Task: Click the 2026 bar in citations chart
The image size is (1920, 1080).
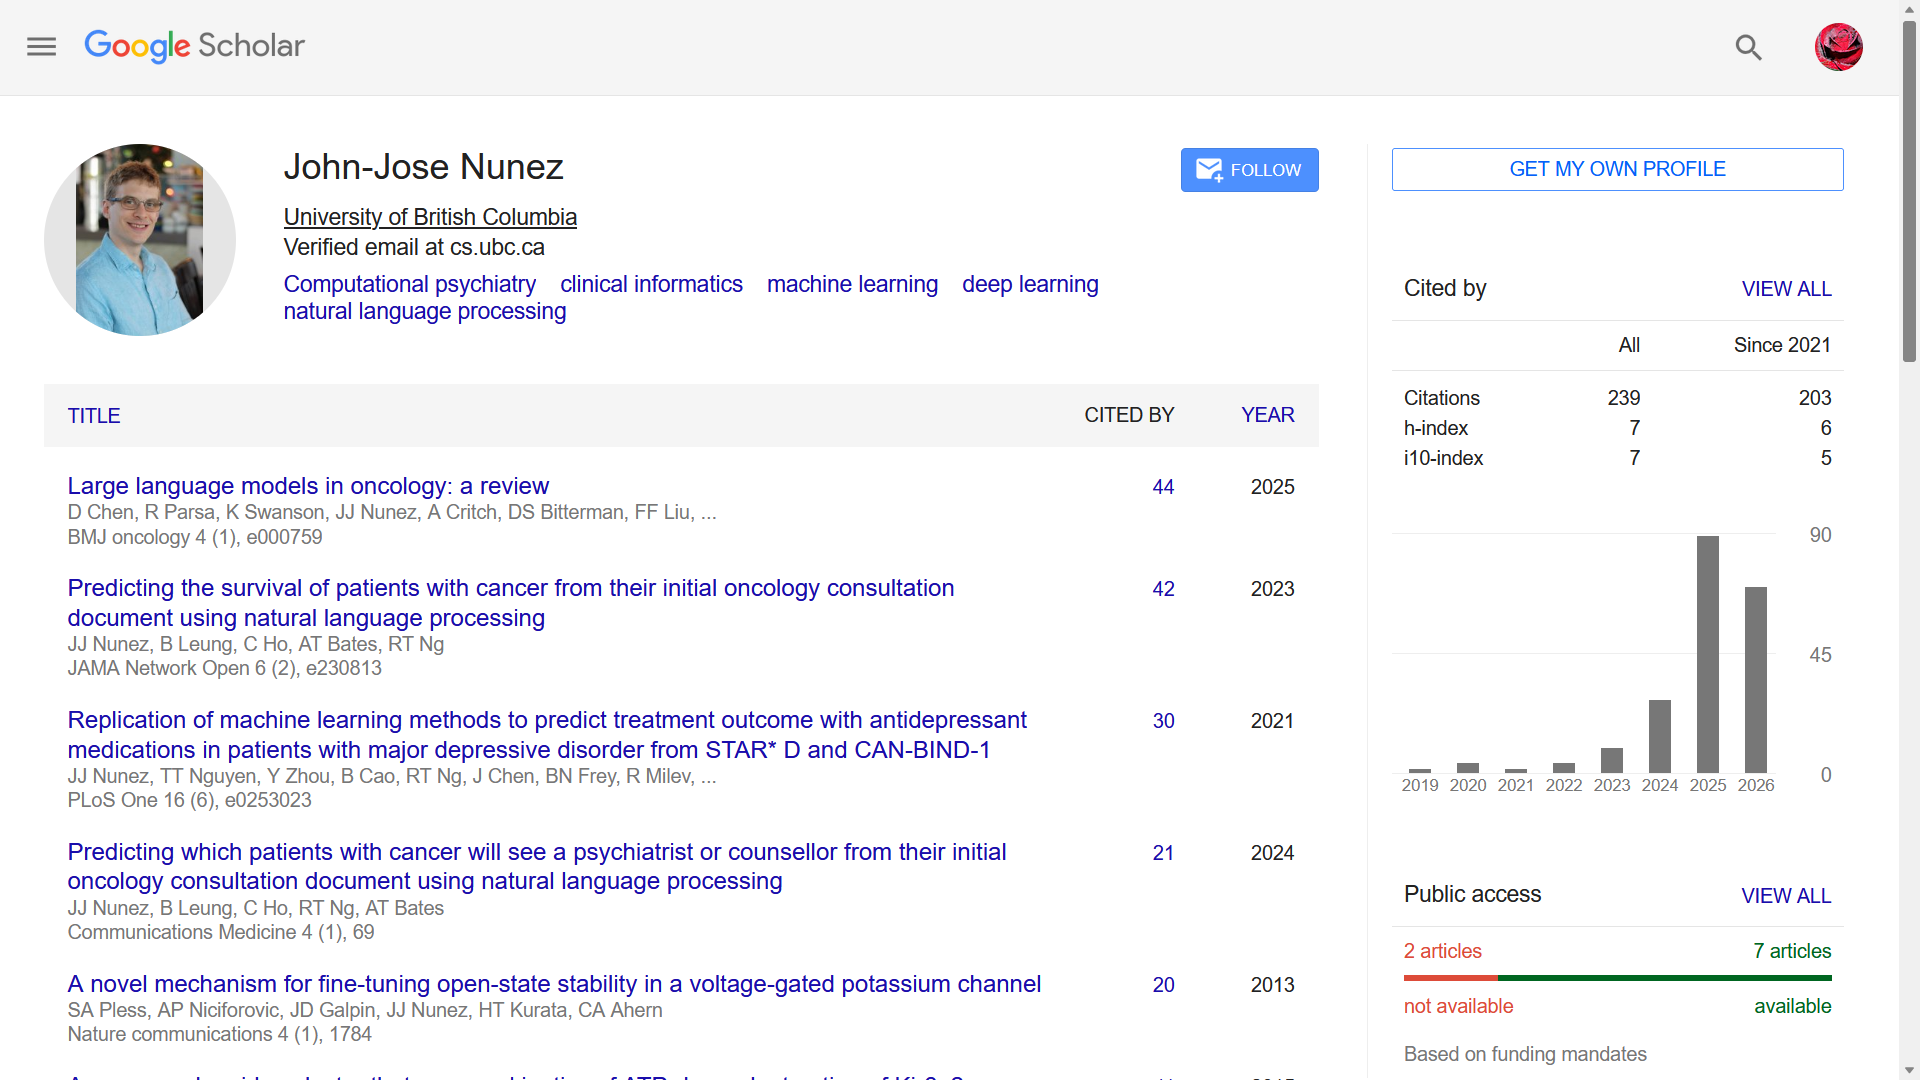Action: click(x=1755, y=680)
